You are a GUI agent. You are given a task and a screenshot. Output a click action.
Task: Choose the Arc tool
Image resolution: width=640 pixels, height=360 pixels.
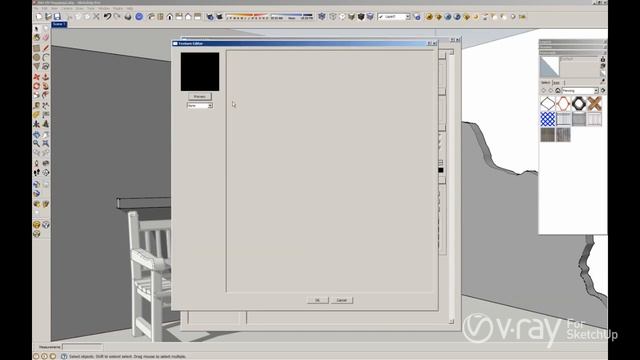pos(46,57)
